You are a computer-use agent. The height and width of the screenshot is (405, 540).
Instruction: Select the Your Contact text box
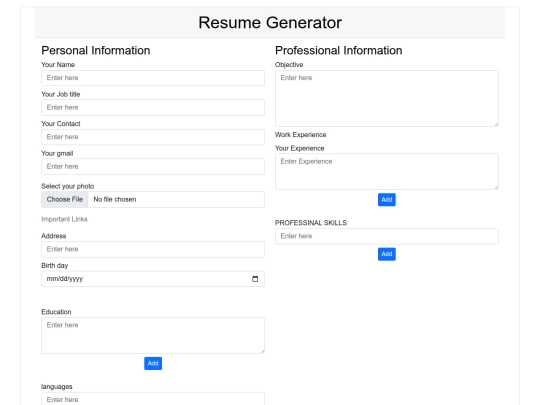(x=153, y=137)
